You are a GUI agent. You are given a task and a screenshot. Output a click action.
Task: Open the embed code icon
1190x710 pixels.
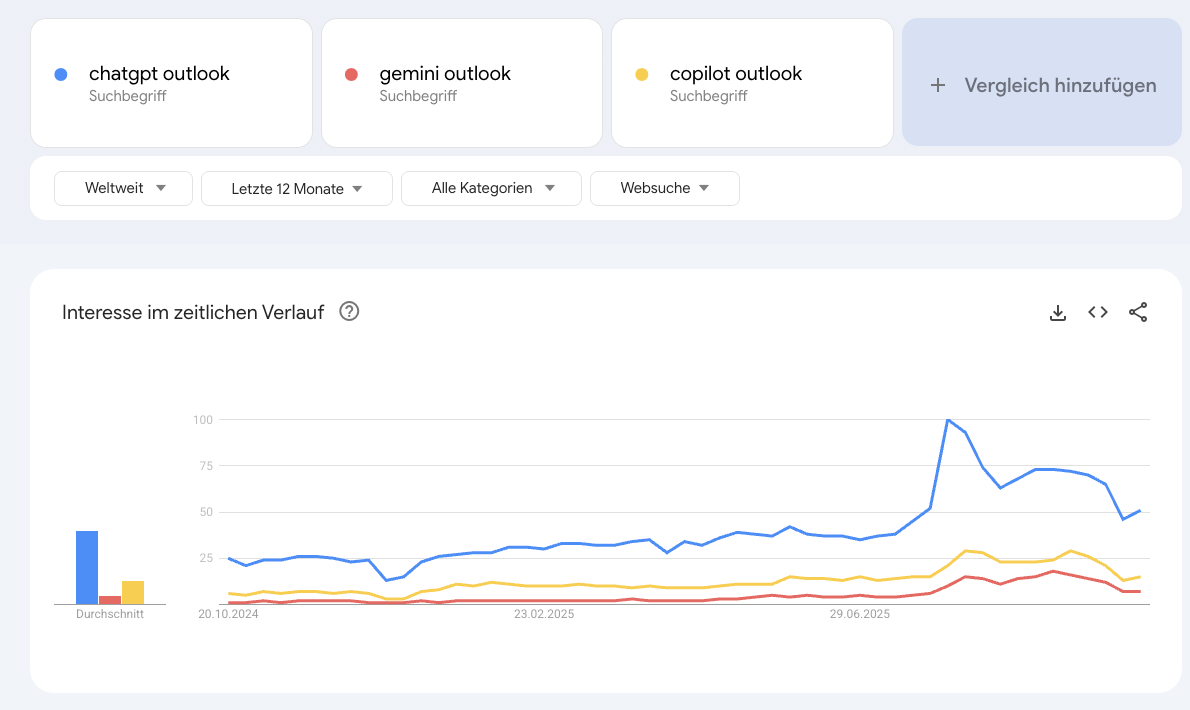point(1098,312)
